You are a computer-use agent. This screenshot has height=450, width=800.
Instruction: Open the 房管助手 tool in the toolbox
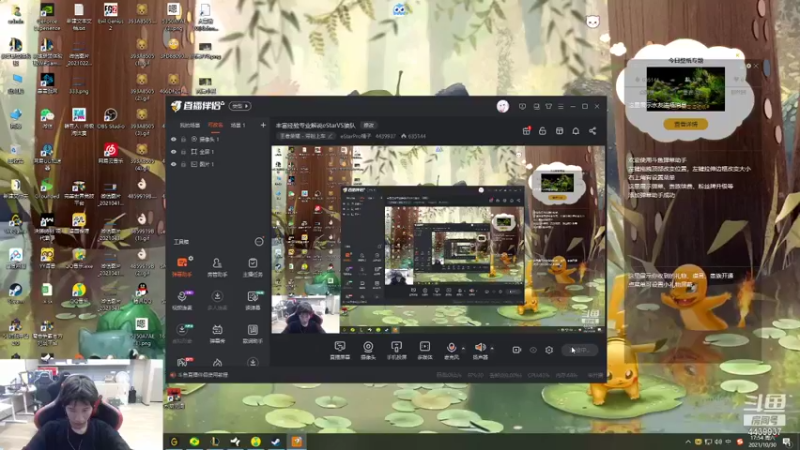pyautogui.click(x=217, y=266)
